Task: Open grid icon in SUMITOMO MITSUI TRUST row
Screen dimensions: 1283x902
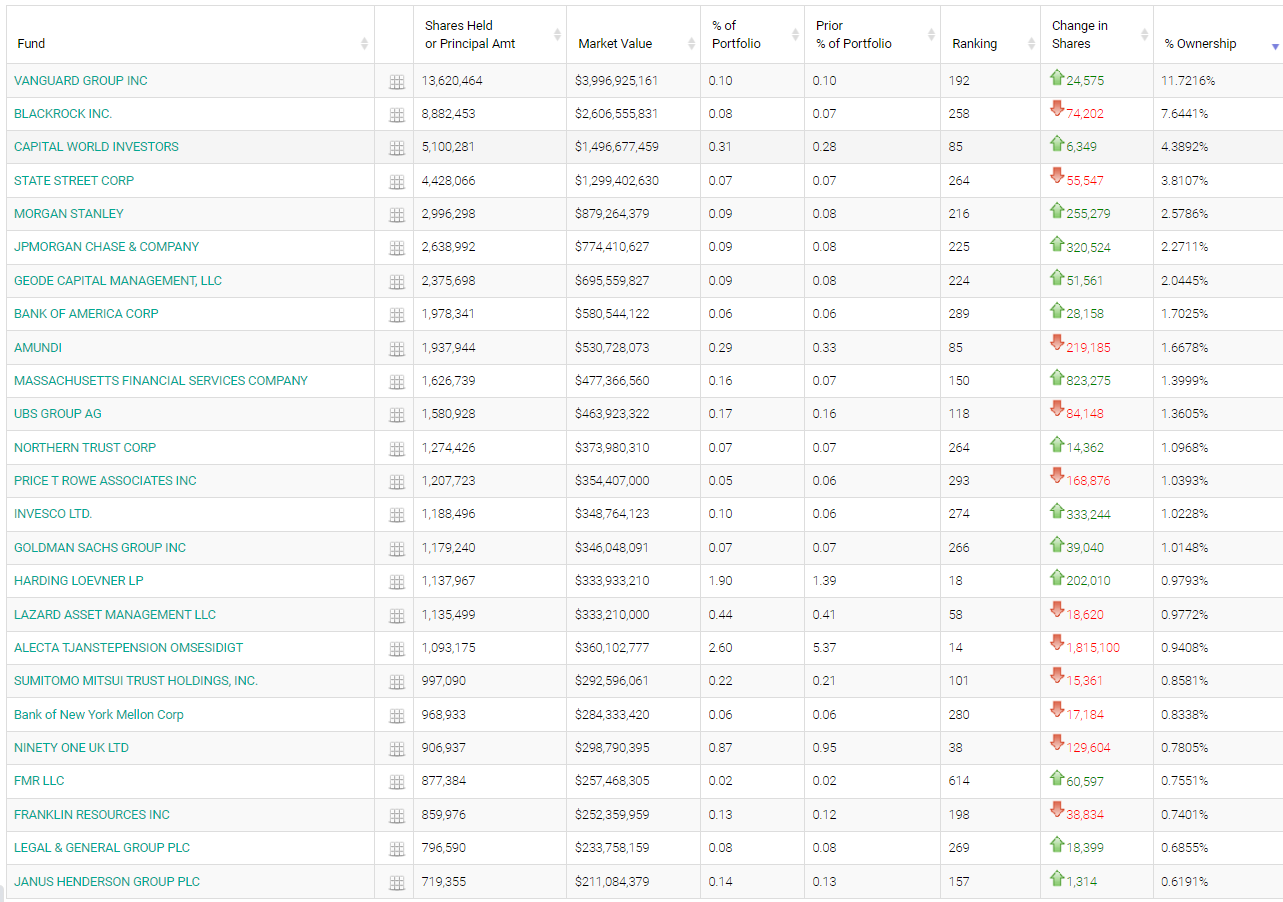Action: pyautogui.click(x=396, y=682)
